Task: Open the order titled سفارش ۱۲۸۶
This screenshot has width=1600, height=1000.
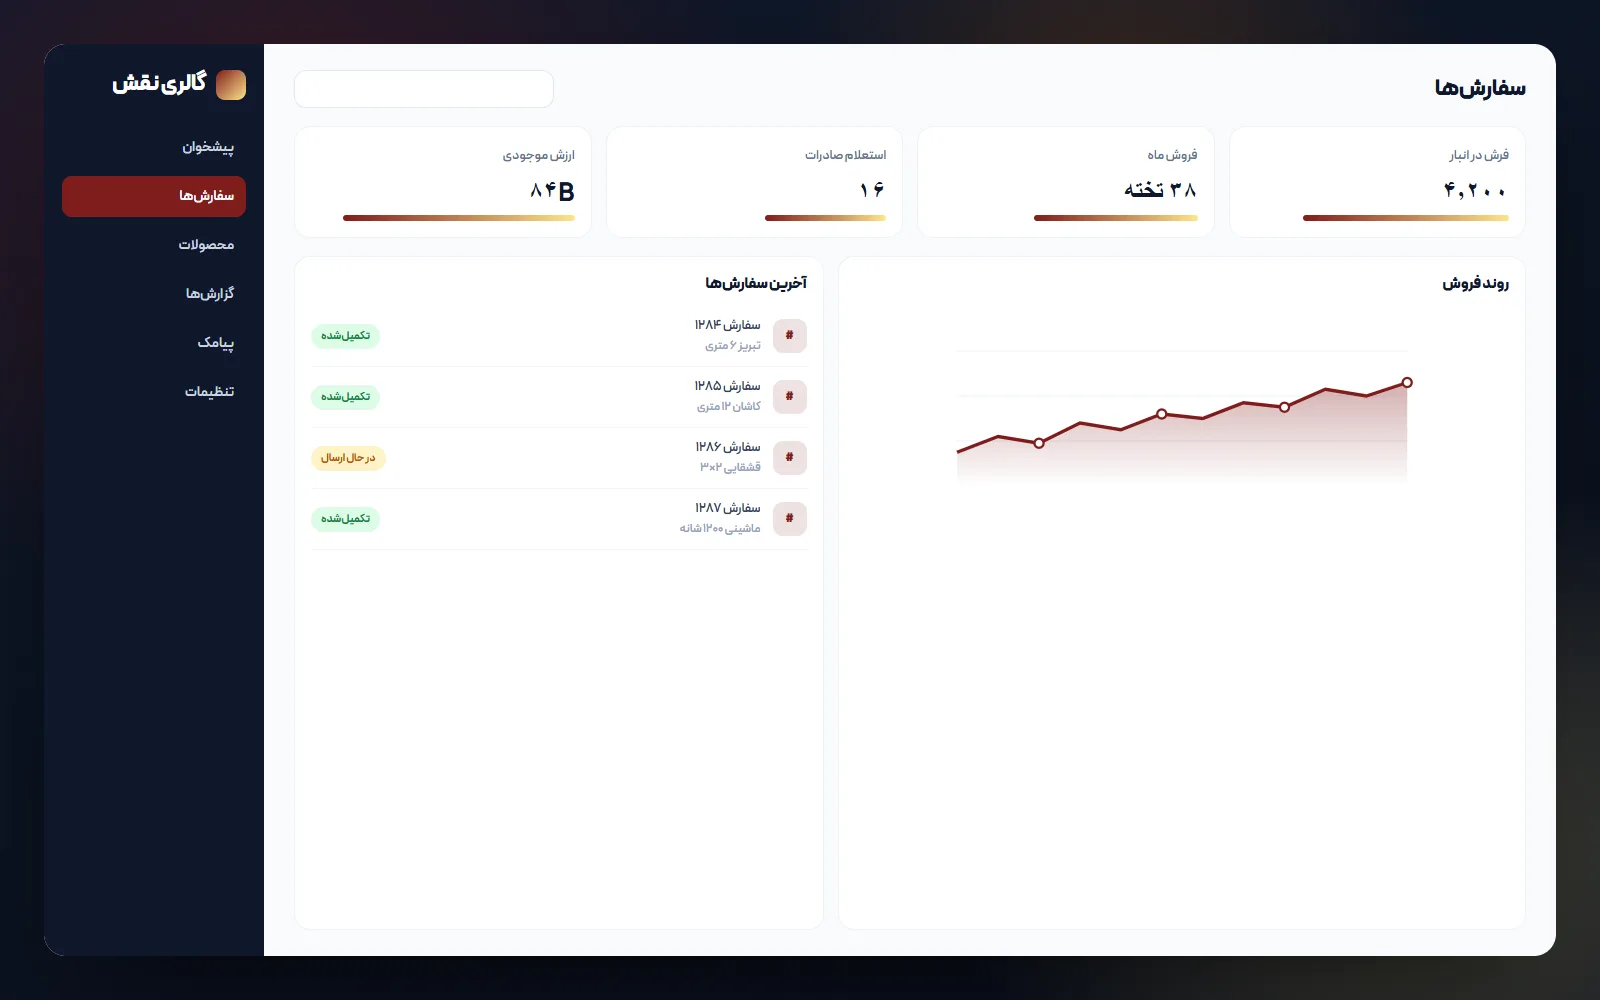Action: pyautogui.click(x=728, y=447)
